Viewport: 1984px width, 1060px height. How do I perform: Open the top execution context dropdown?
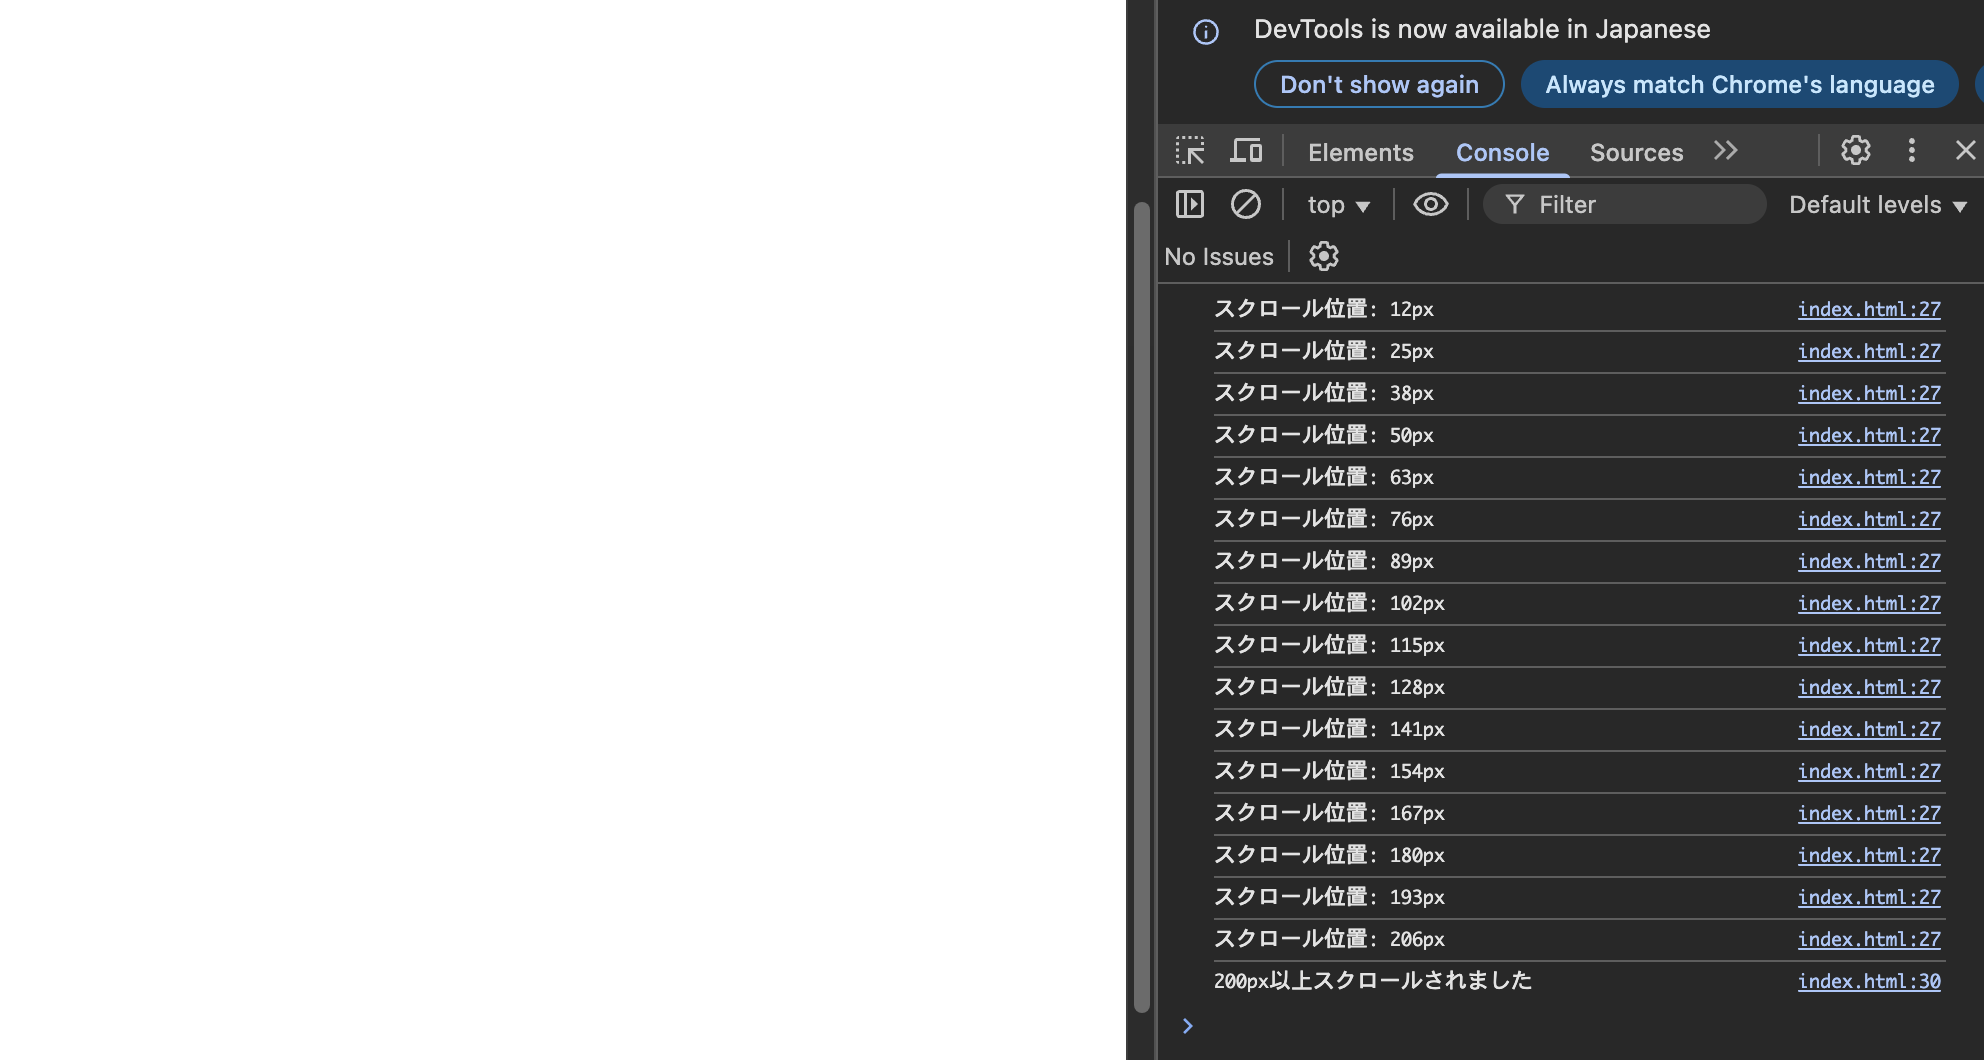click(x=1338, y=204)
